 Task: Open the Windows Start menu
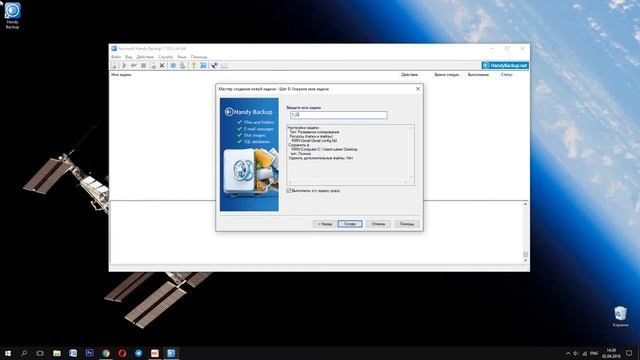(8, 353)
